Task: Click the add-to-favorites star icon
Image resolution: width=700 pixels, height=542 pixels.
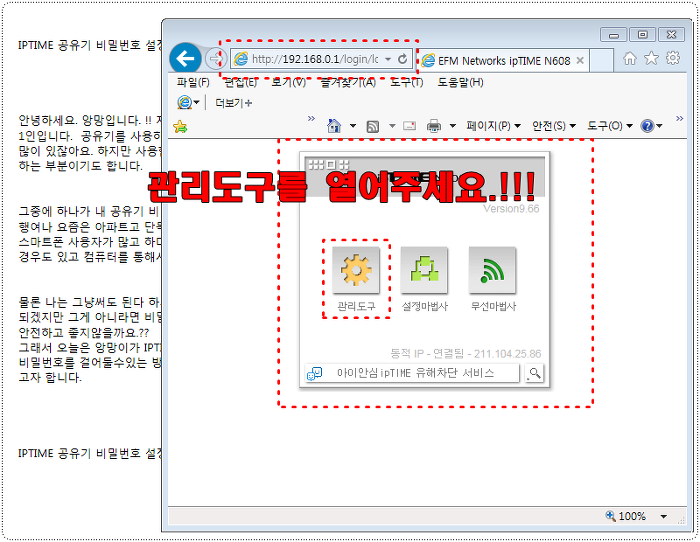Action: pos(180,127)
